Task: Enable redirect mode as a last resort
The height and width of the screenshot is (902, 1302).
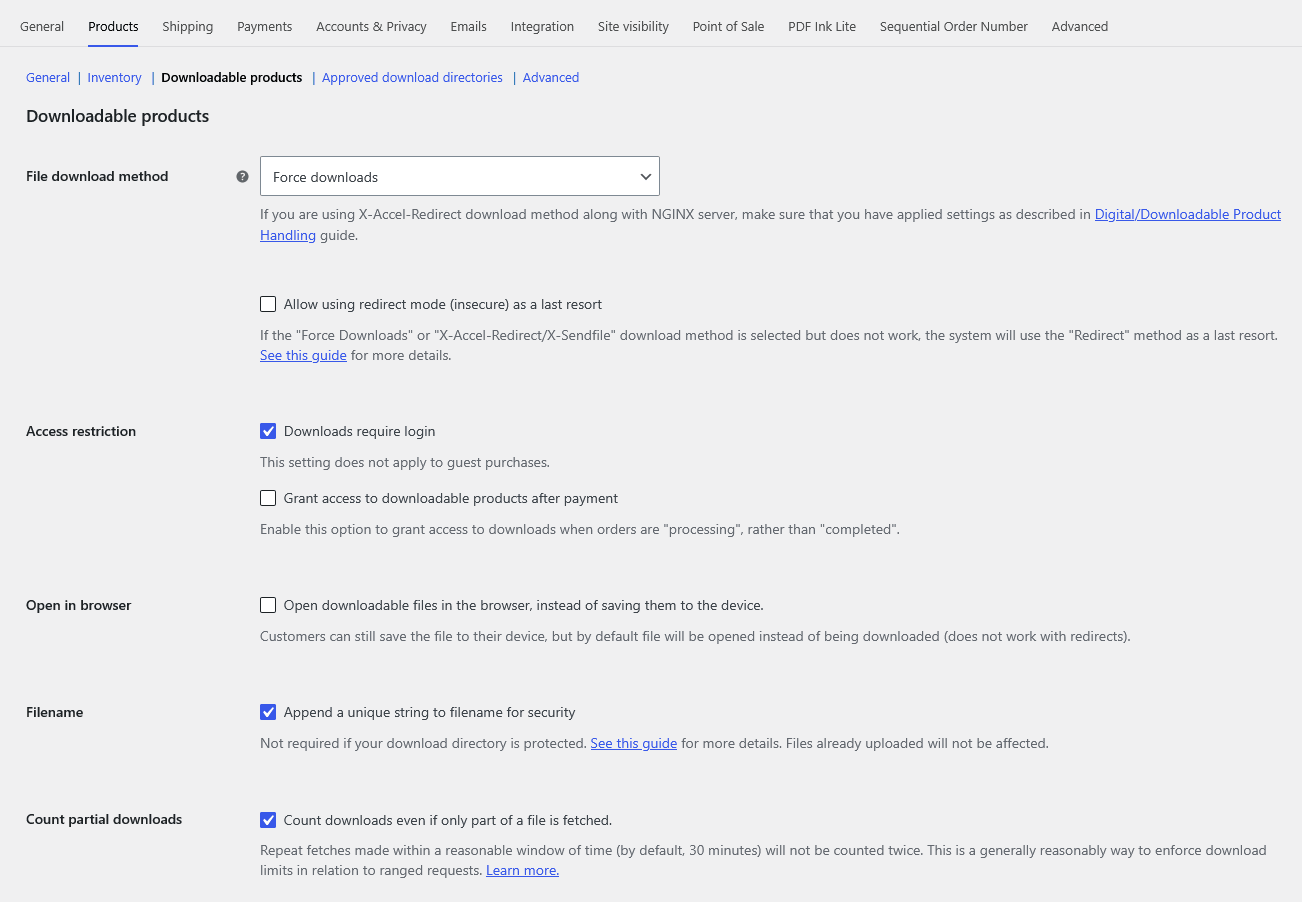Action: (268, 304)
